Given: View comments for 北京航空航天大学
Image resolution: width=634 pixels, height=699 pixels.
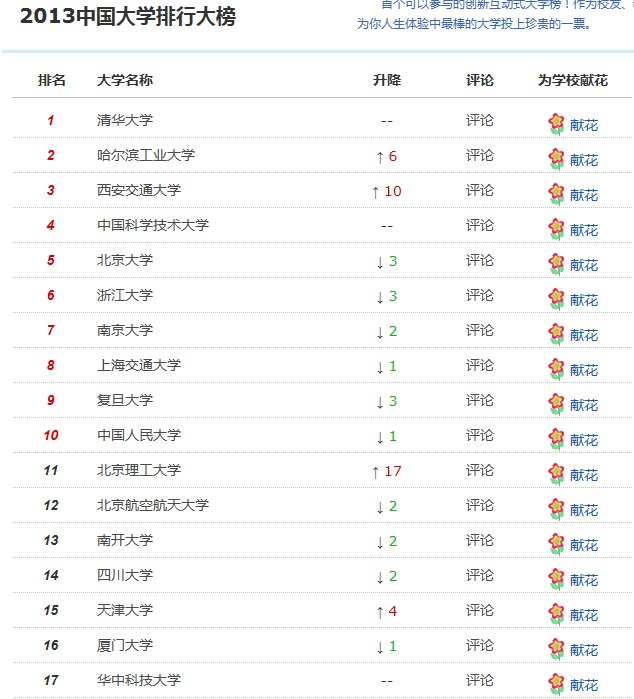Looking at the screenshot, I should tap(480, 505).
